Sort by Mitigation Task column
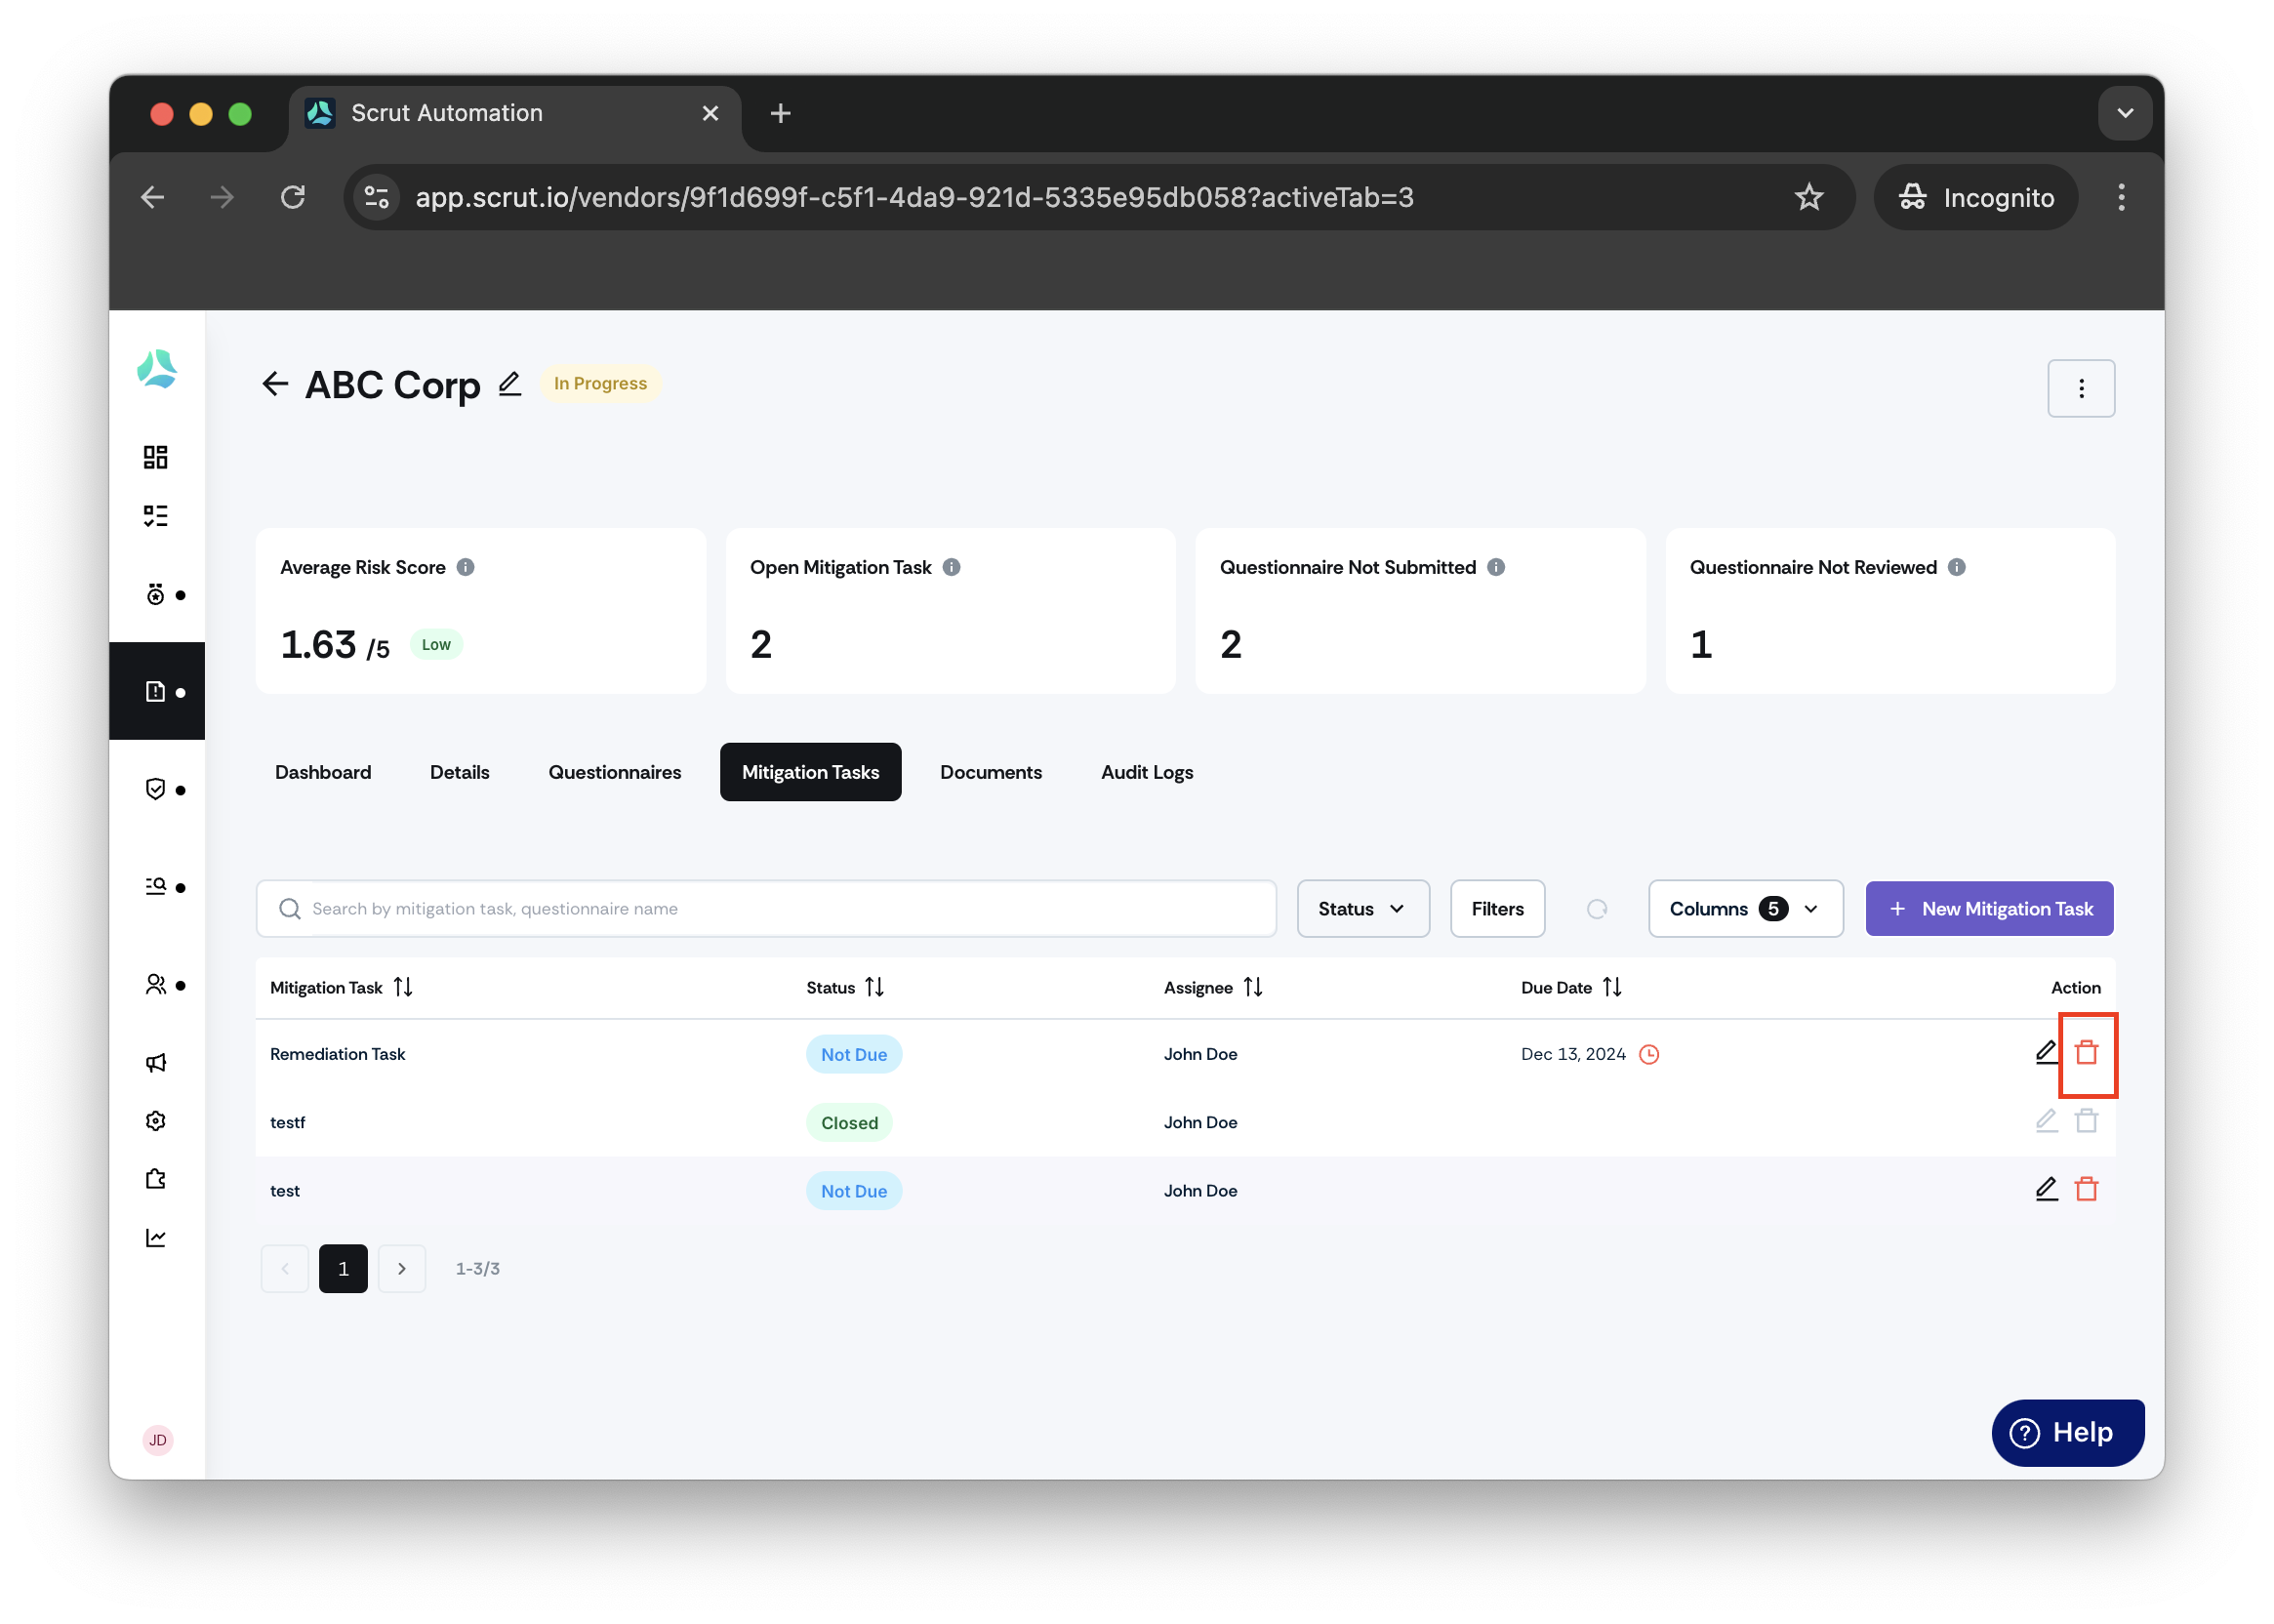2274x1624 pixels. tap(403, 988)
